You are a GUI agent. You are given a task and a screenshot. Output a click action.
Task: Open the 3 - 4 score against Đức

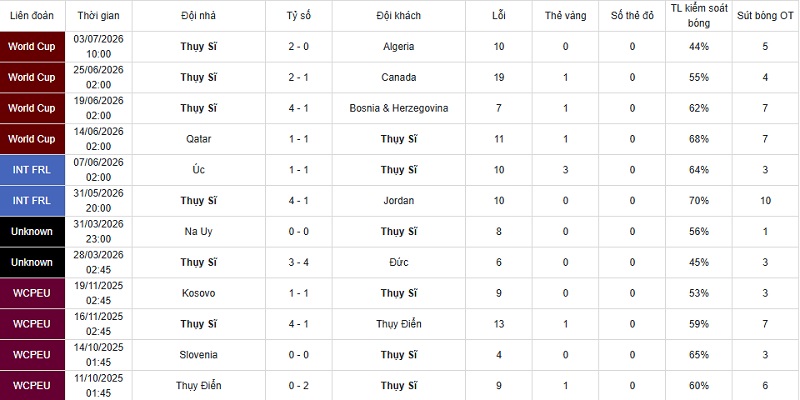click(298, 263)
